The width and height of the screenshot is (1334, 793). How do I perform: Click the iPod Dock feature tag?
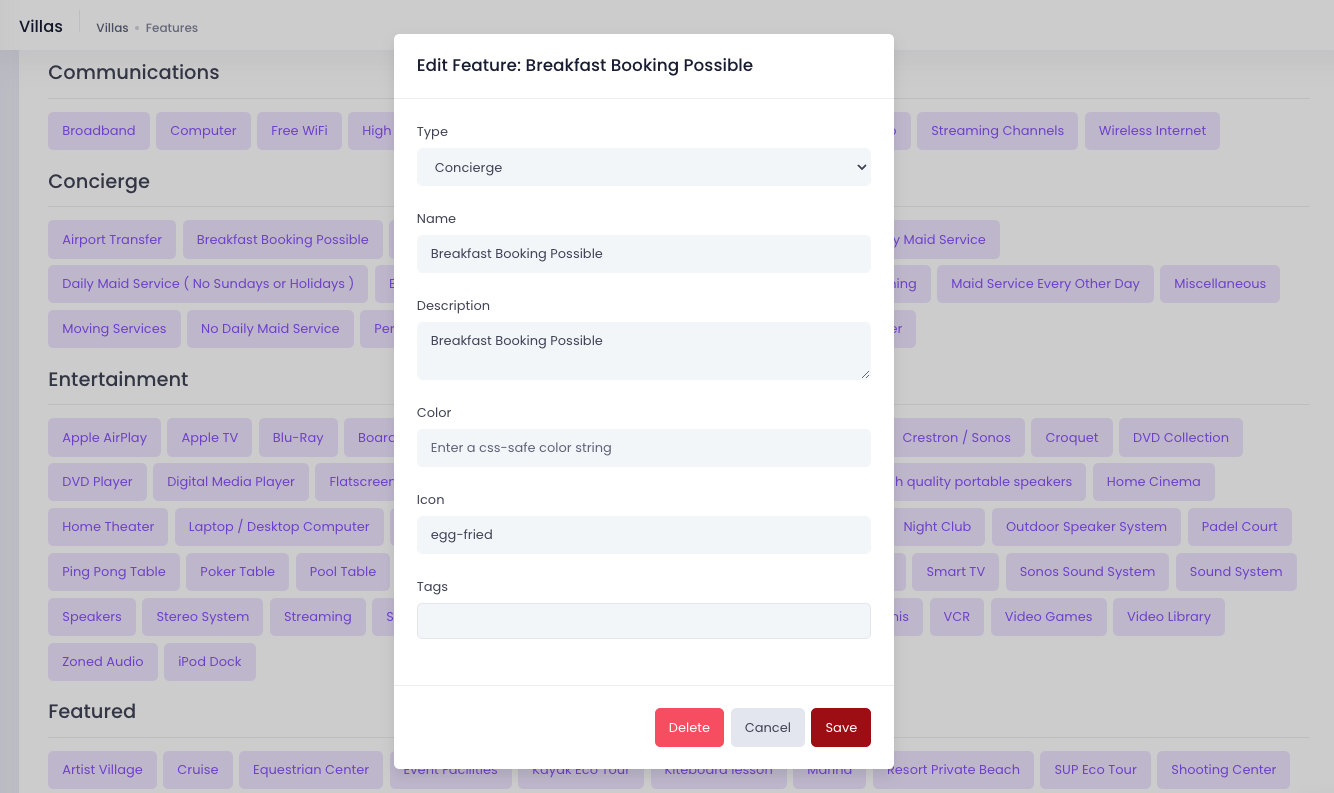(210, 662)
